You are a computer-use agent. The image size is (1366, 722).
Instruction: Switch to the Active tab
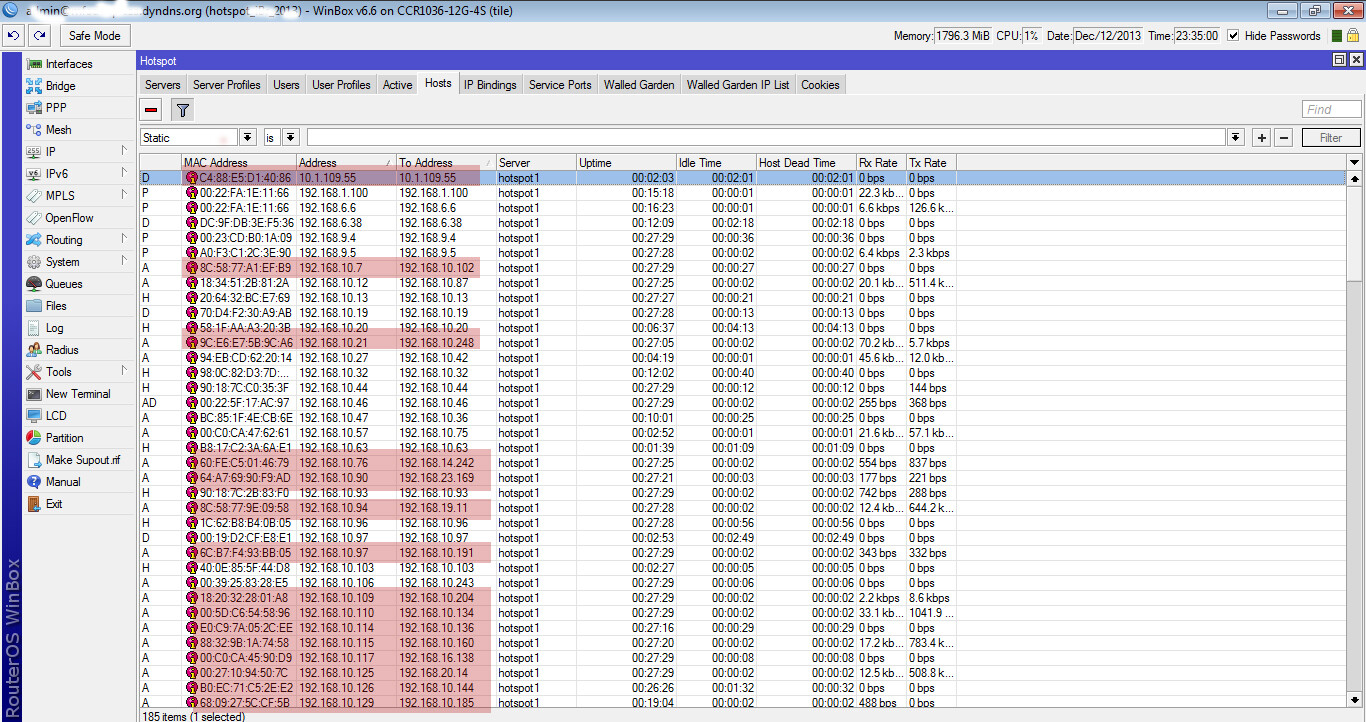point(397,84)
